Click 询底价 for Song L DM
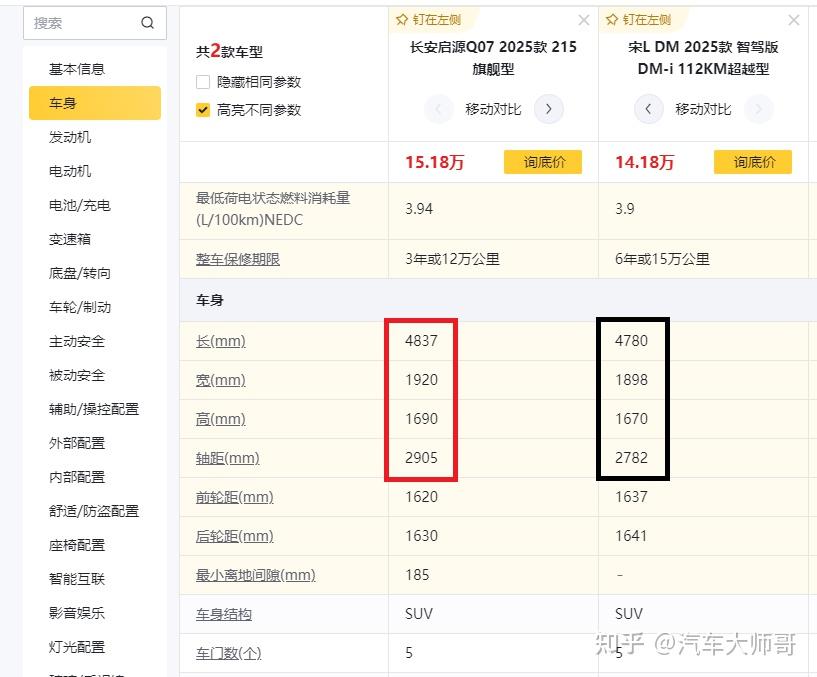 pos(752,161)
